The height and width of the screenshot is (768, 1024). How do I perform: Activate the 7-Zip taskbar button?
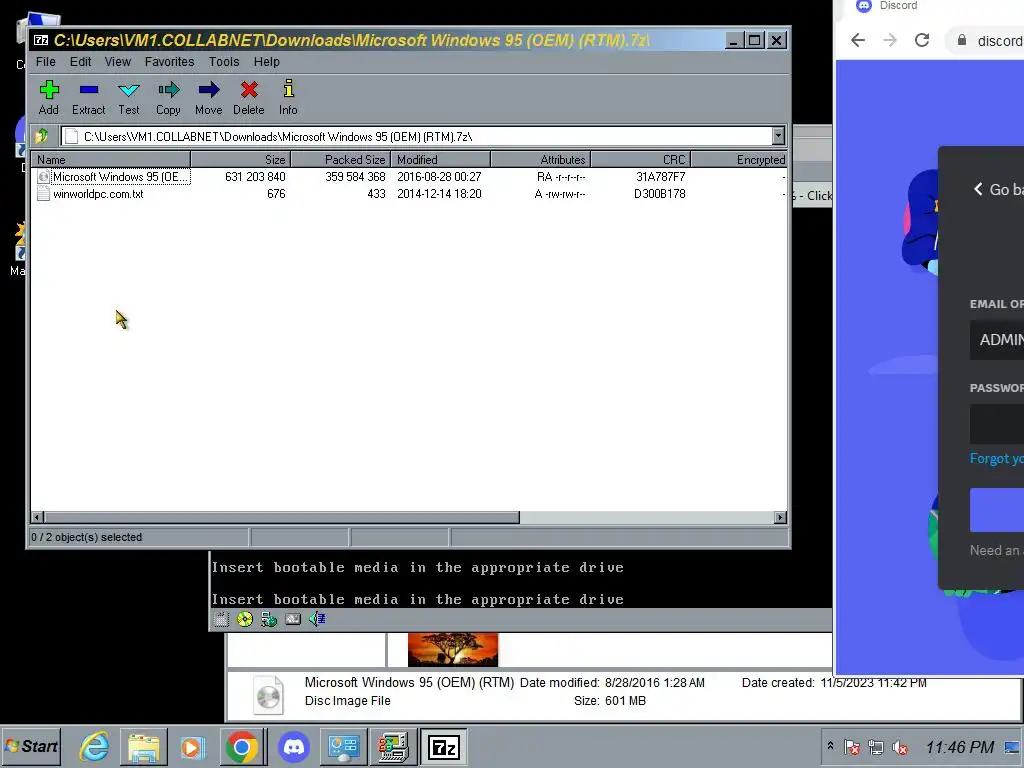444,746
